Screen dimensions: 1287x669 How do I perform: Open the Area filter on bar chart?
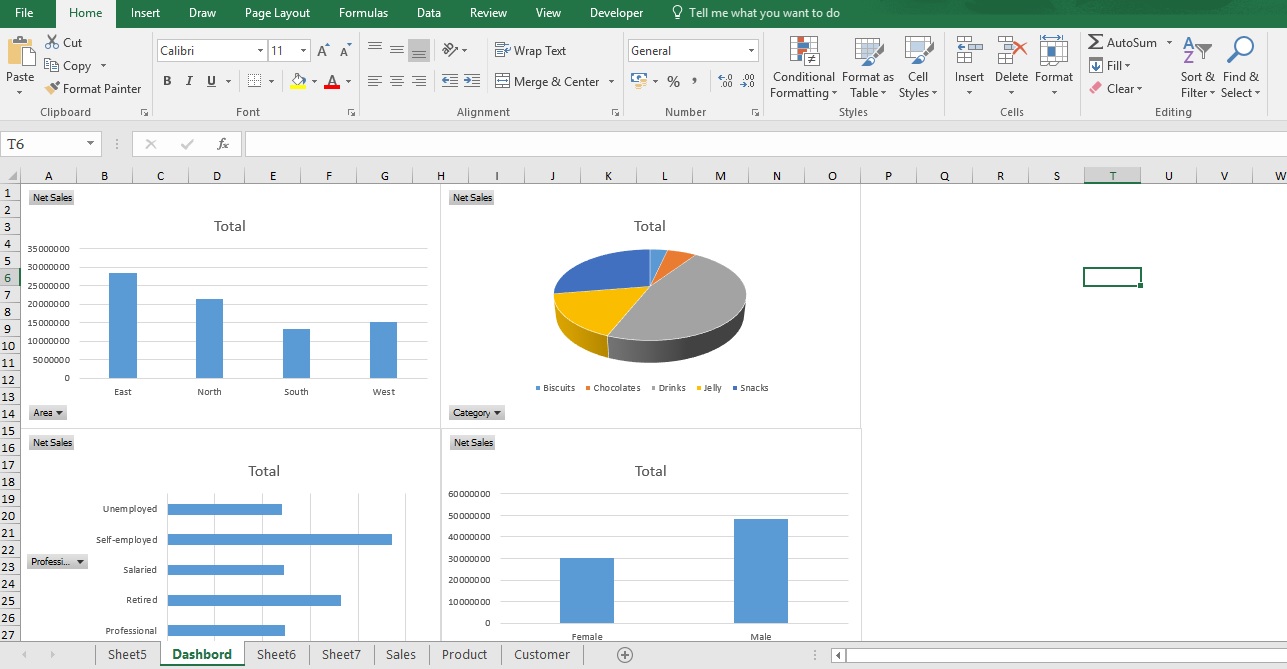point(48,413)
